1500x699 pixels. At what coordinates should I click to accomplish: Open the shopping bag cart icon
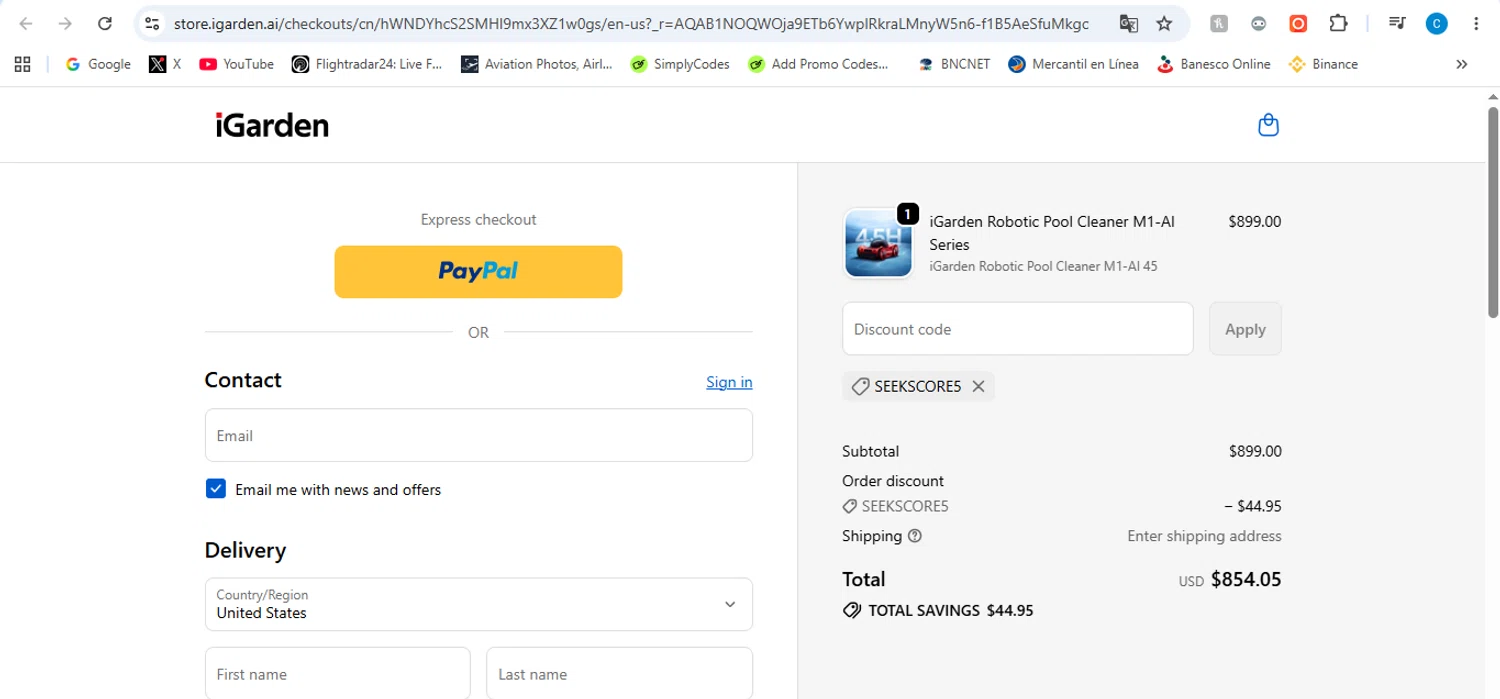[x=1268, y=125]
